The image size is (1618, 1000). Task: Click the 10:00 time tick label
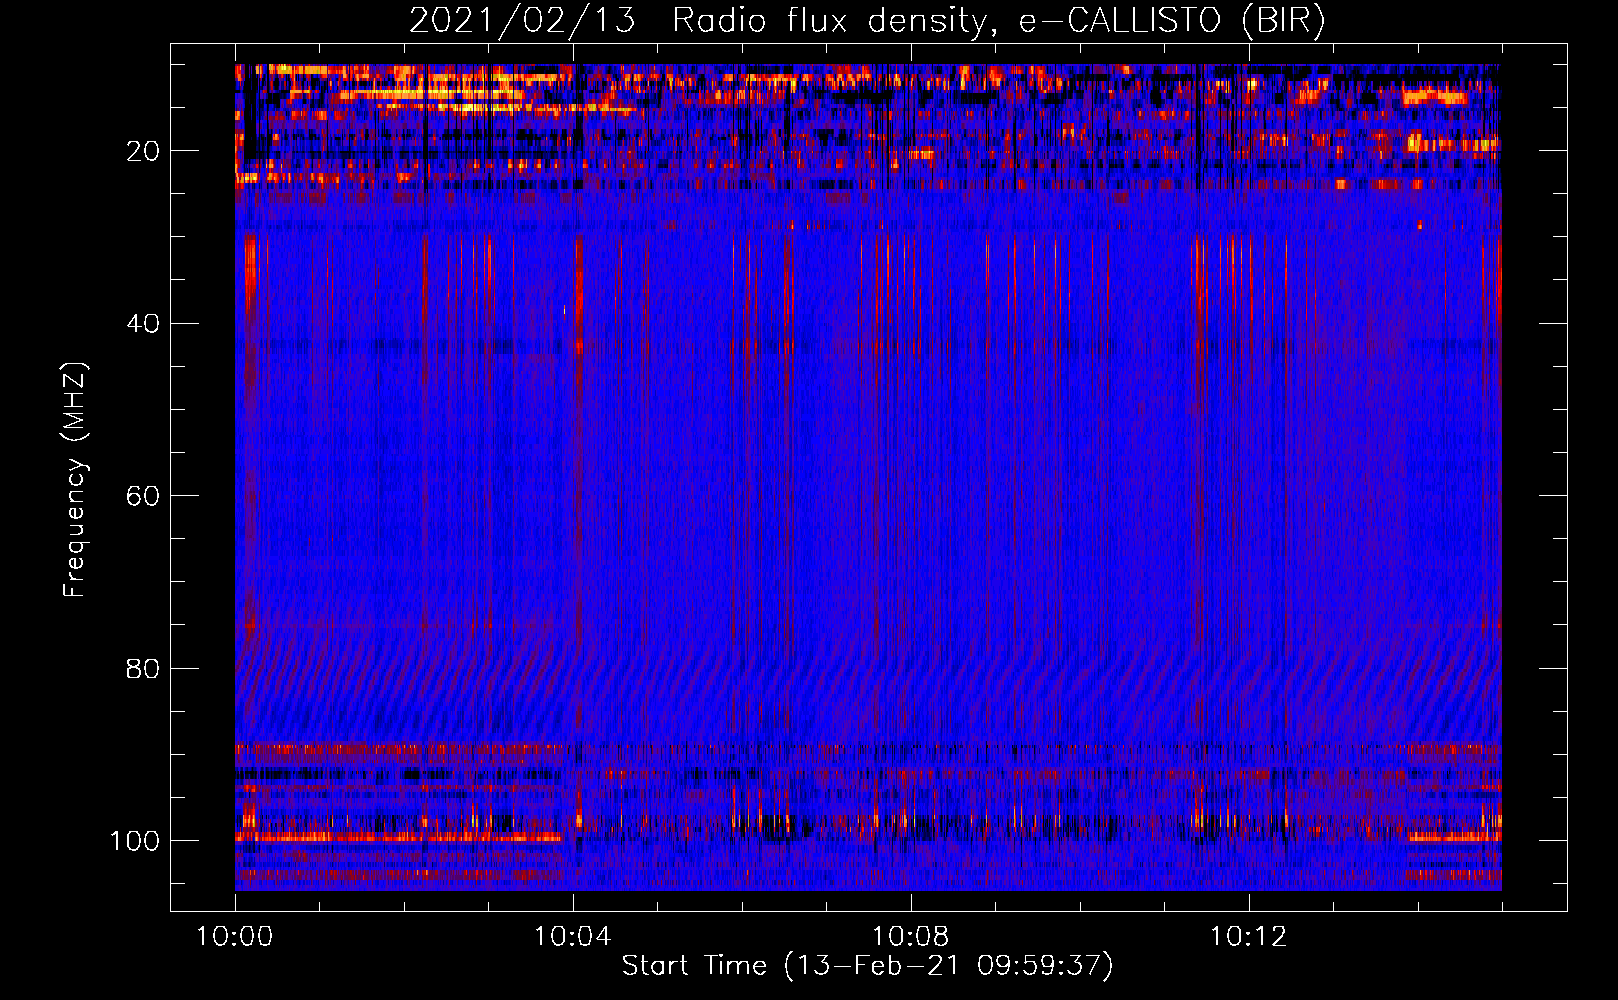click(x=235, y=937)
